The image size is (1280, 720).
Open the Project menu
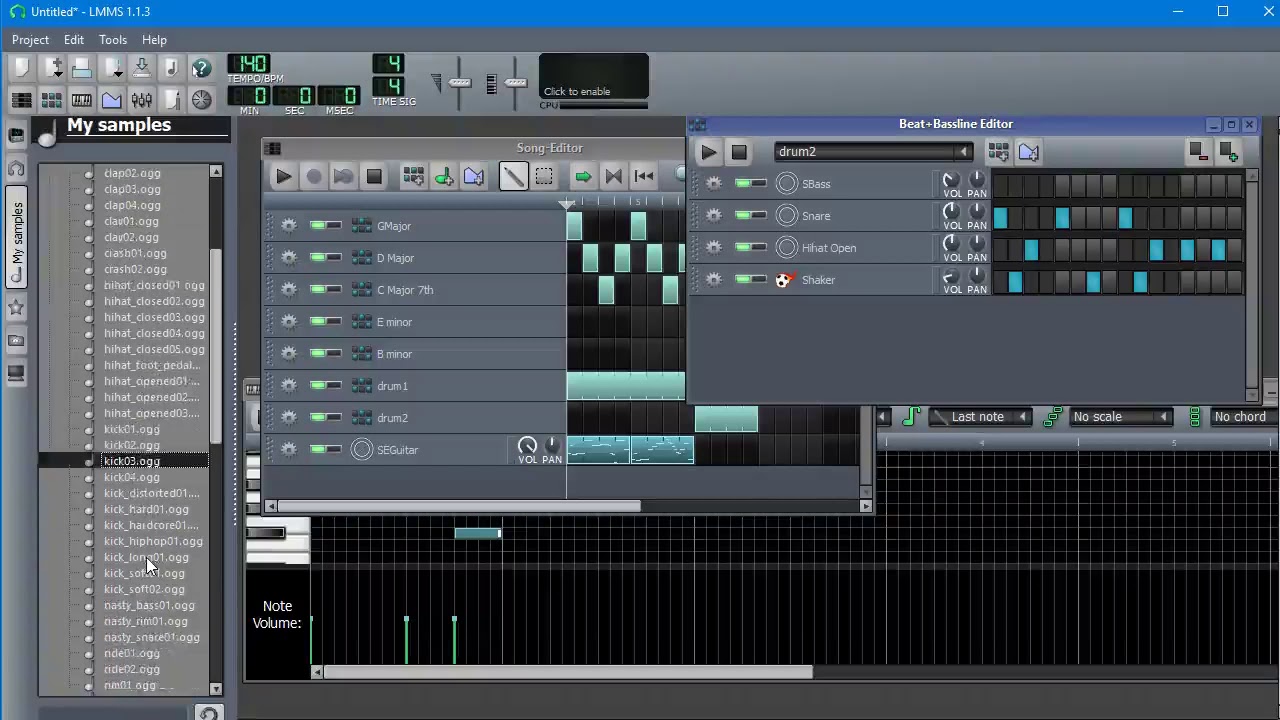pos(30,40)
